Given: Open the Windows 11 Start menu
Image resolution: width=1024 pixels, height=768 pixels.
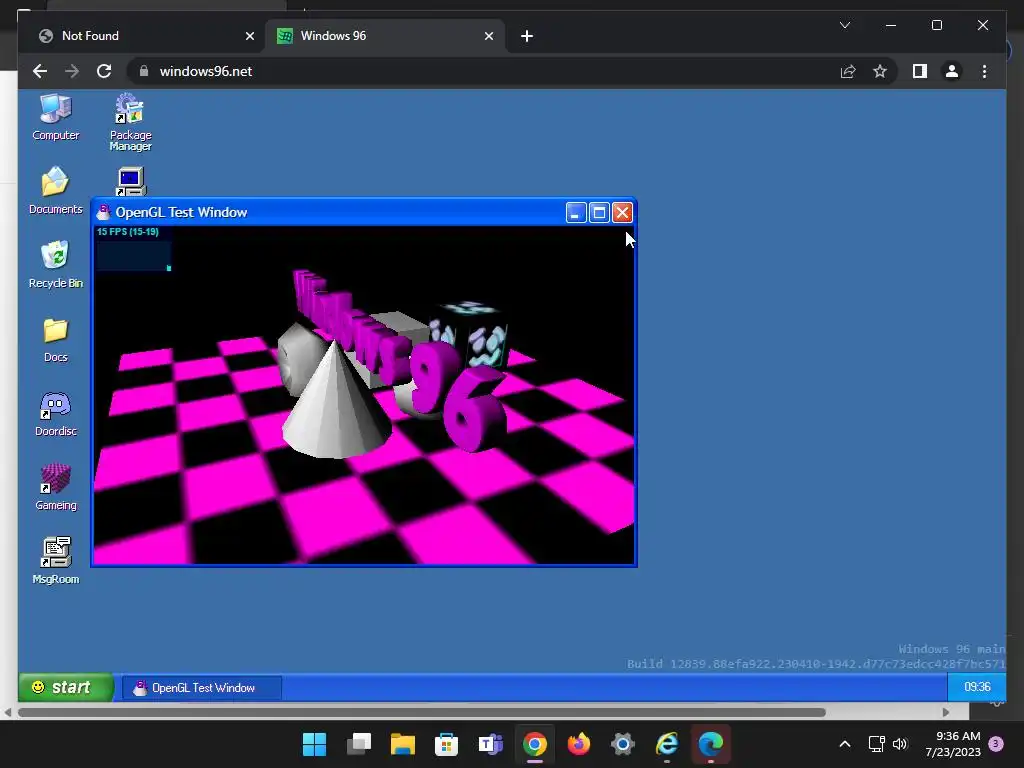Looking at the screenshot, I should point(314,744).
